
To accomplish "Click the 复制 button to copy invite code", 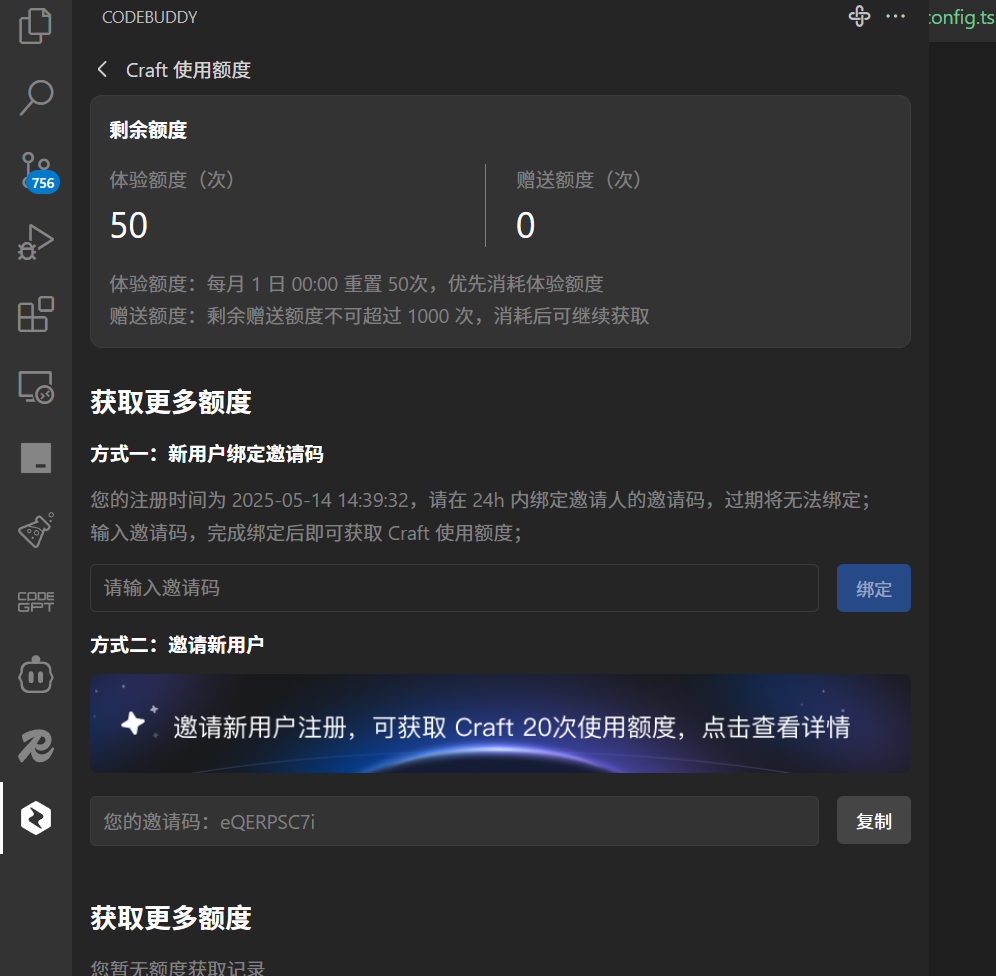I will [x=873, y=820].
